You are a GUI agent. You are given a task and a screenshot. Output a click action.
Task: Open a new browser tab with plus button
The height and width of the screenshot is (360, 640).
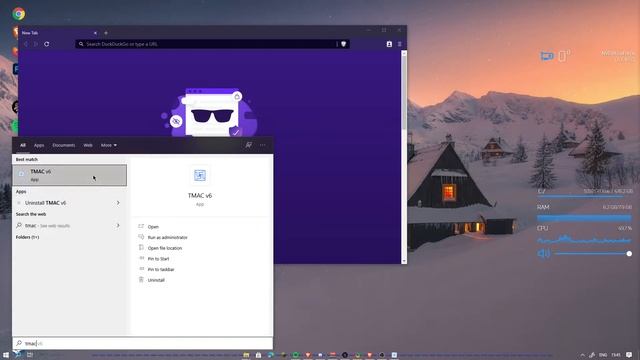(x=106, y=33)
